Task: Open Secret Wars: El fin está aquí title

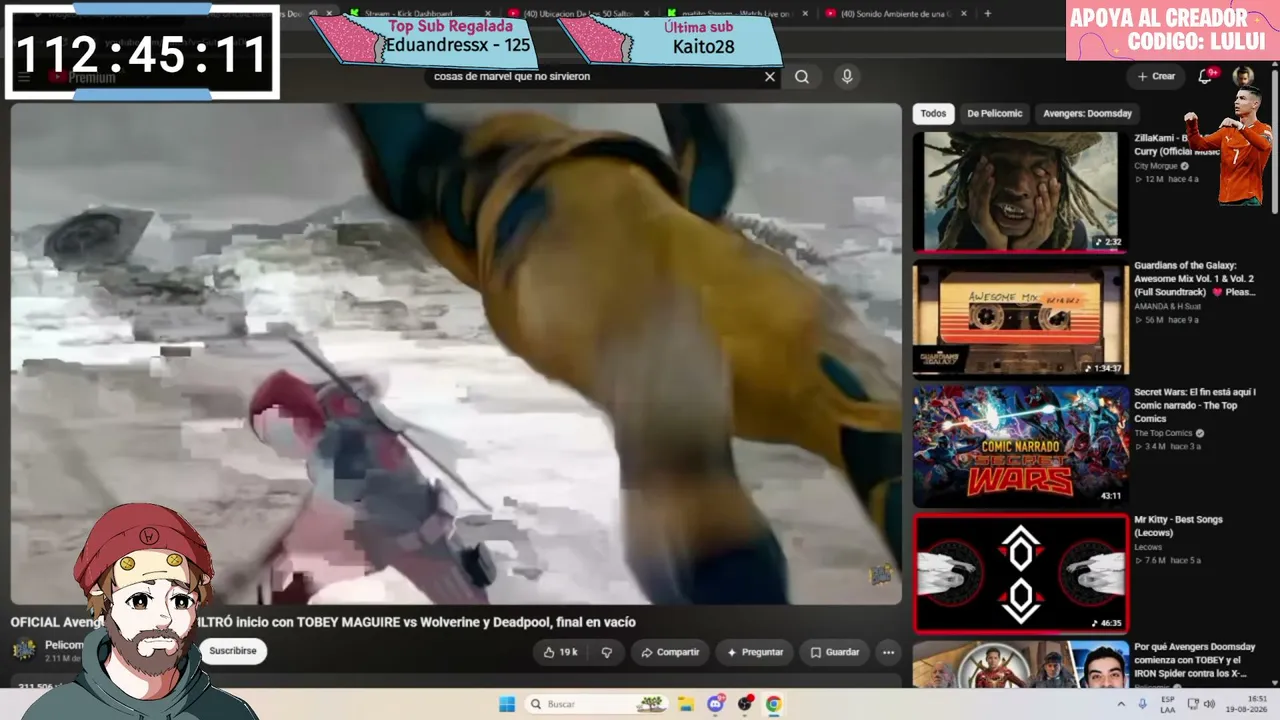Action: tap(1195, 406)
